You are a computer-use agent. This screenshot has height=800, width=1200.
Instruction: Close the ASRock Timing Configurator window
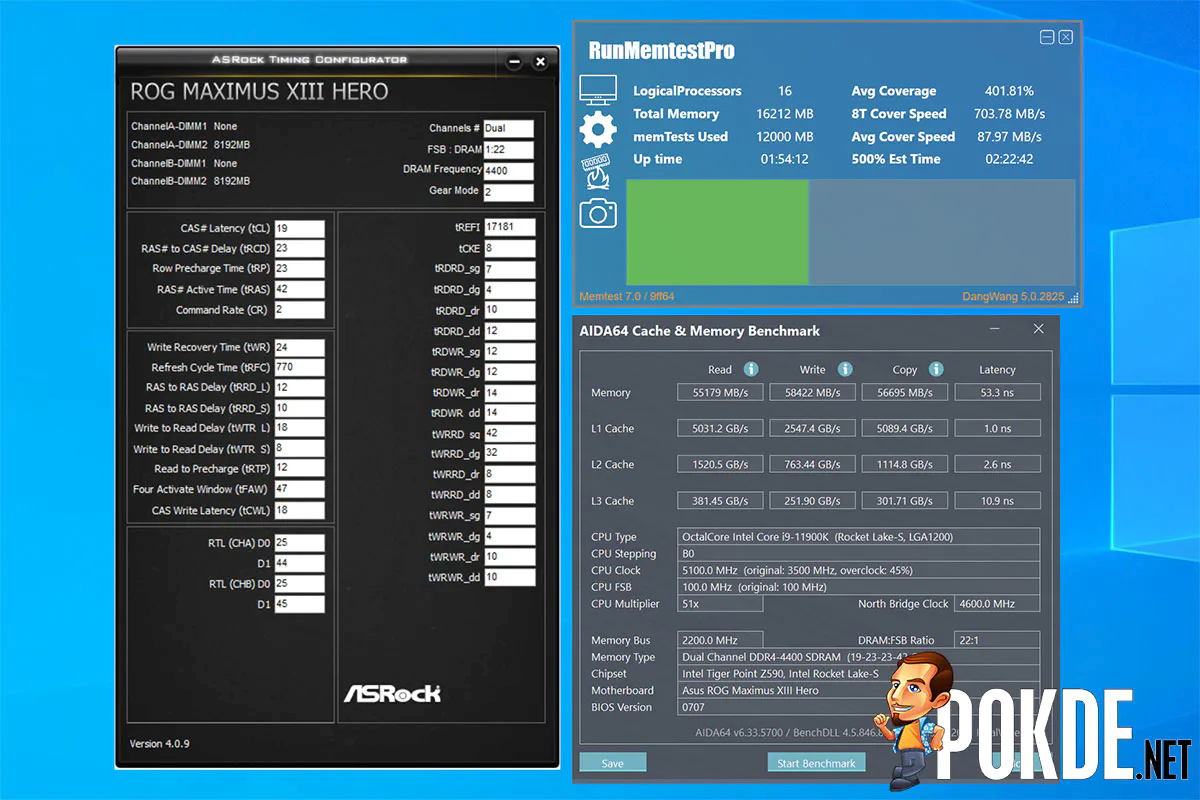[540, 62]
